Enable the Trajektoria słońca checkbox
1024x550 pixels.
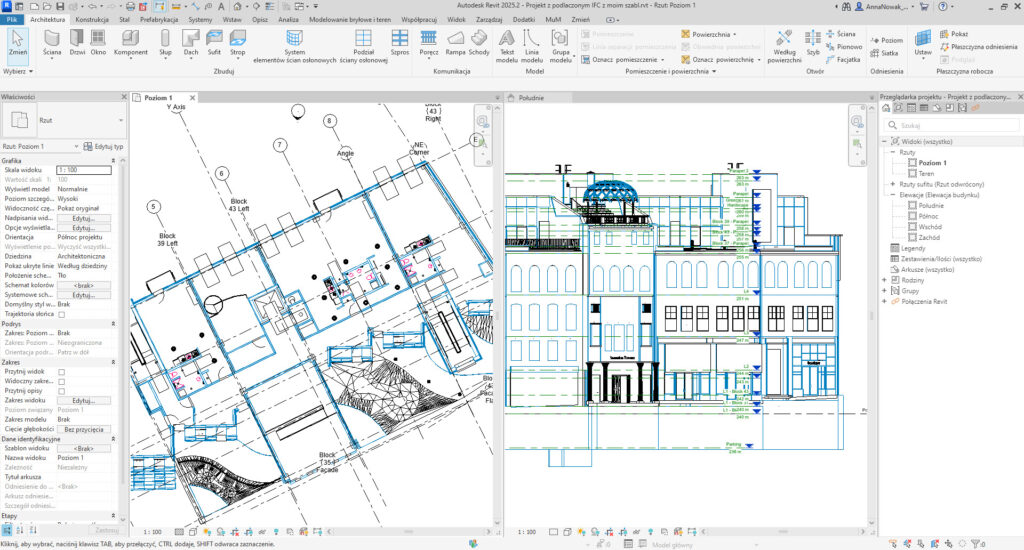(62, 314)
